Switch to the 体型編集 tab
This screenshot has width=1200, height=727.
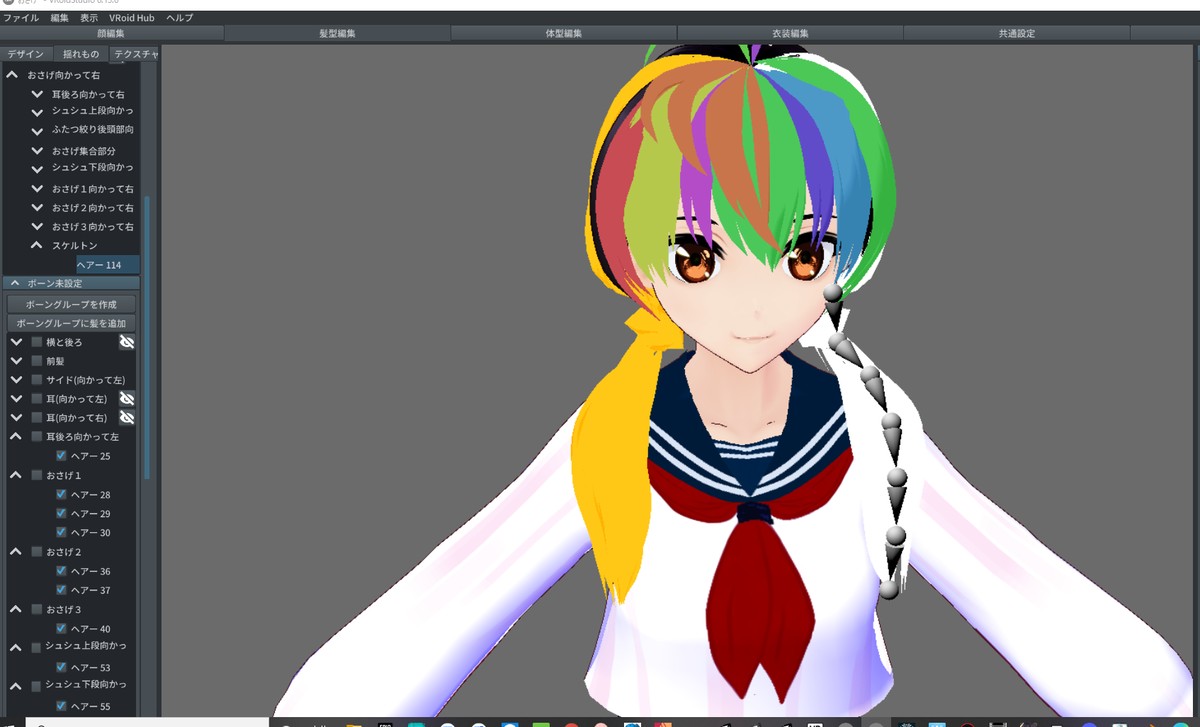coord(564,33)
